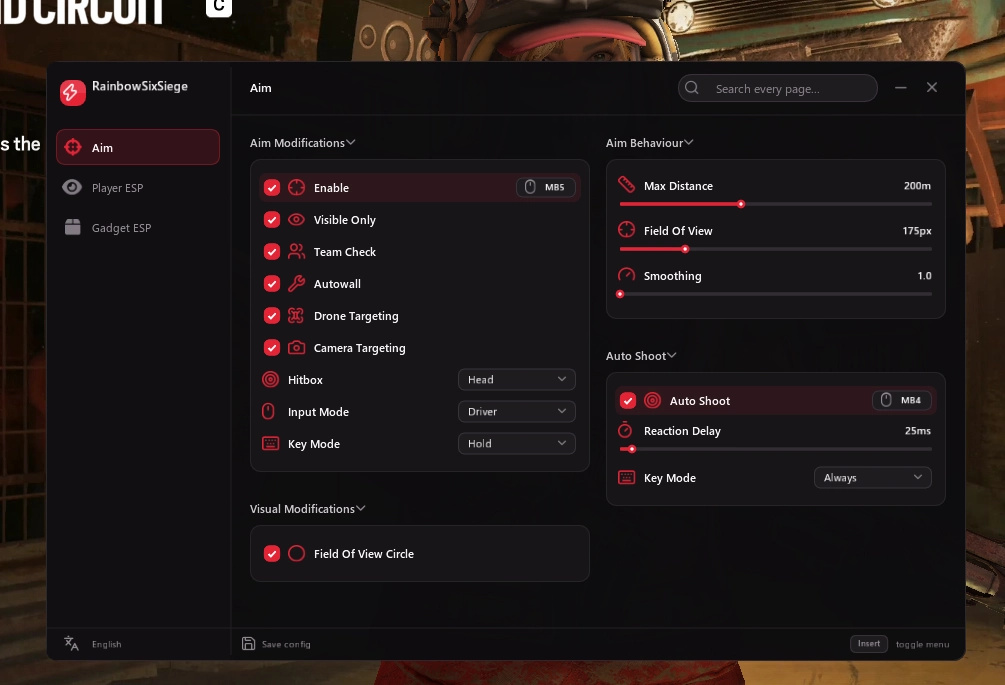Switch to the Gadget ESP tab
The image size is (1005, 685).
138,227
